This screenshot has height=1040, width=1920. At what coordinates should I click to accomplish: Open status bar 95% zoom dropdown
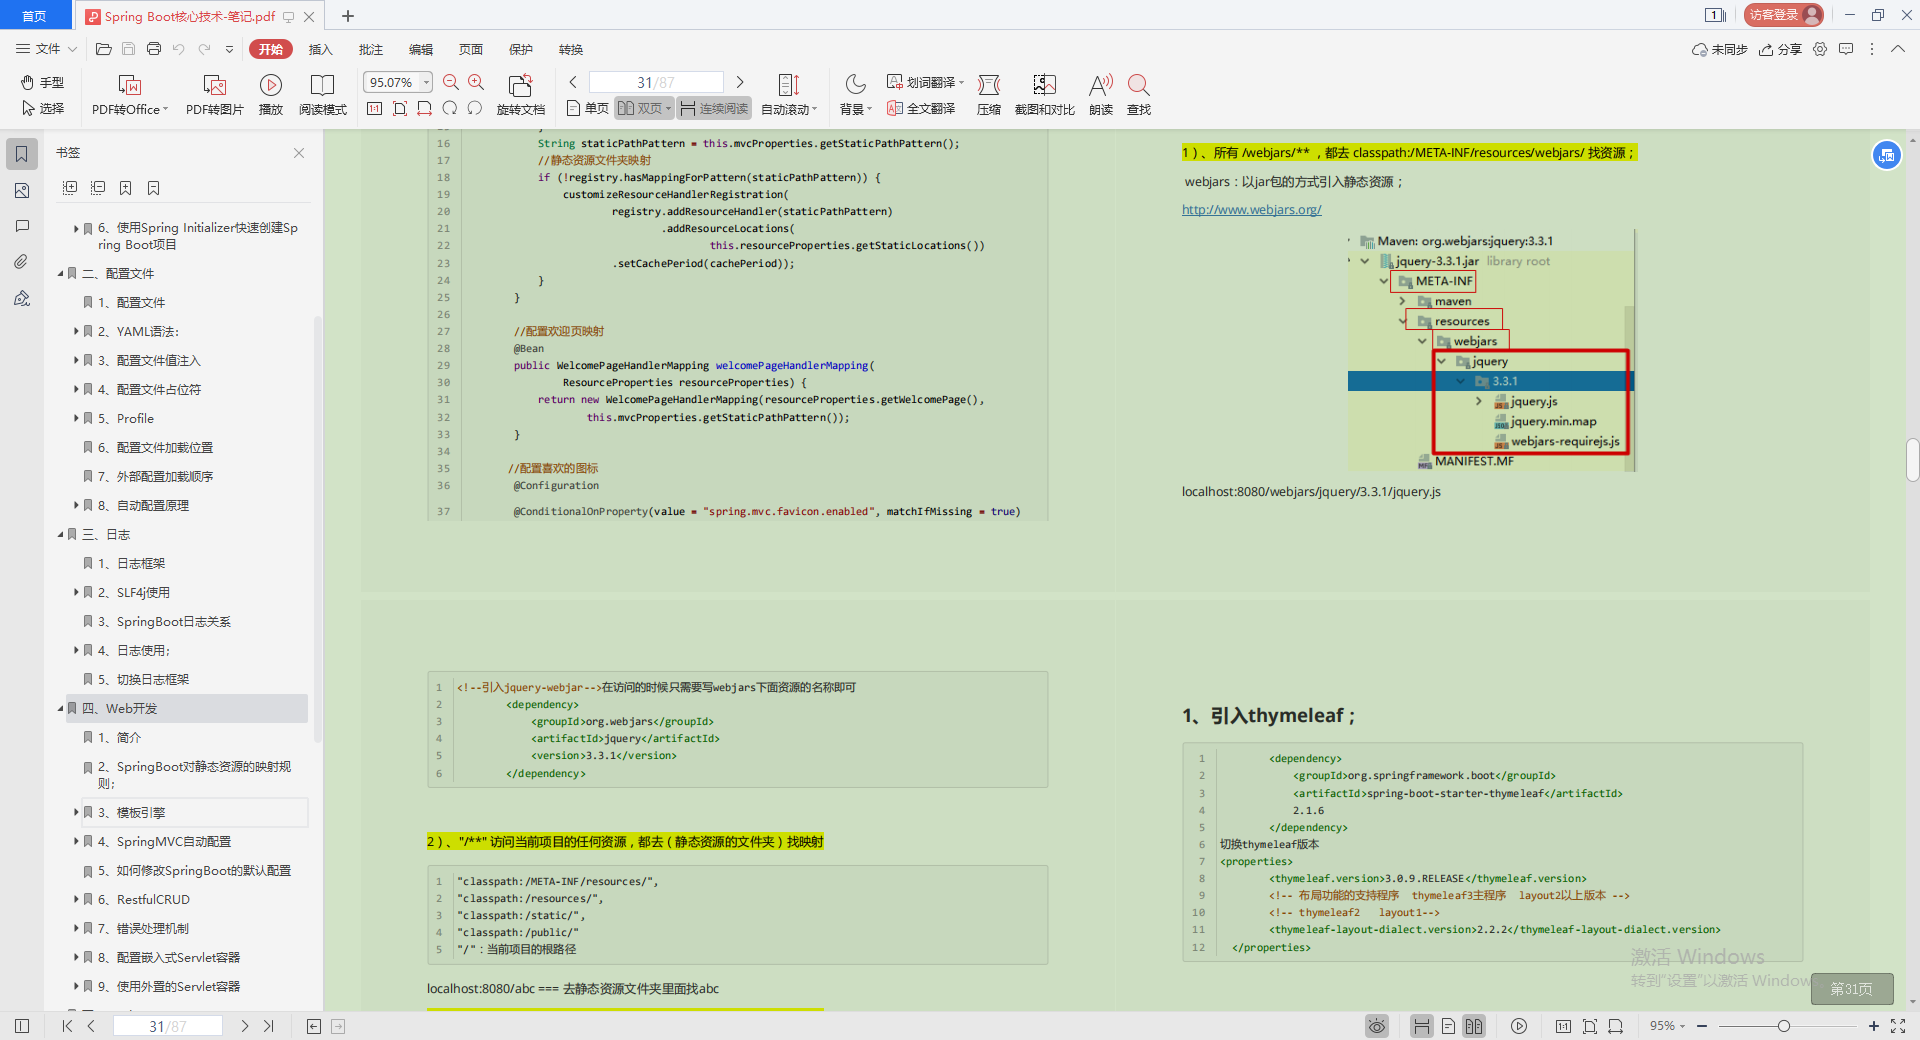coord(1667,1026)
